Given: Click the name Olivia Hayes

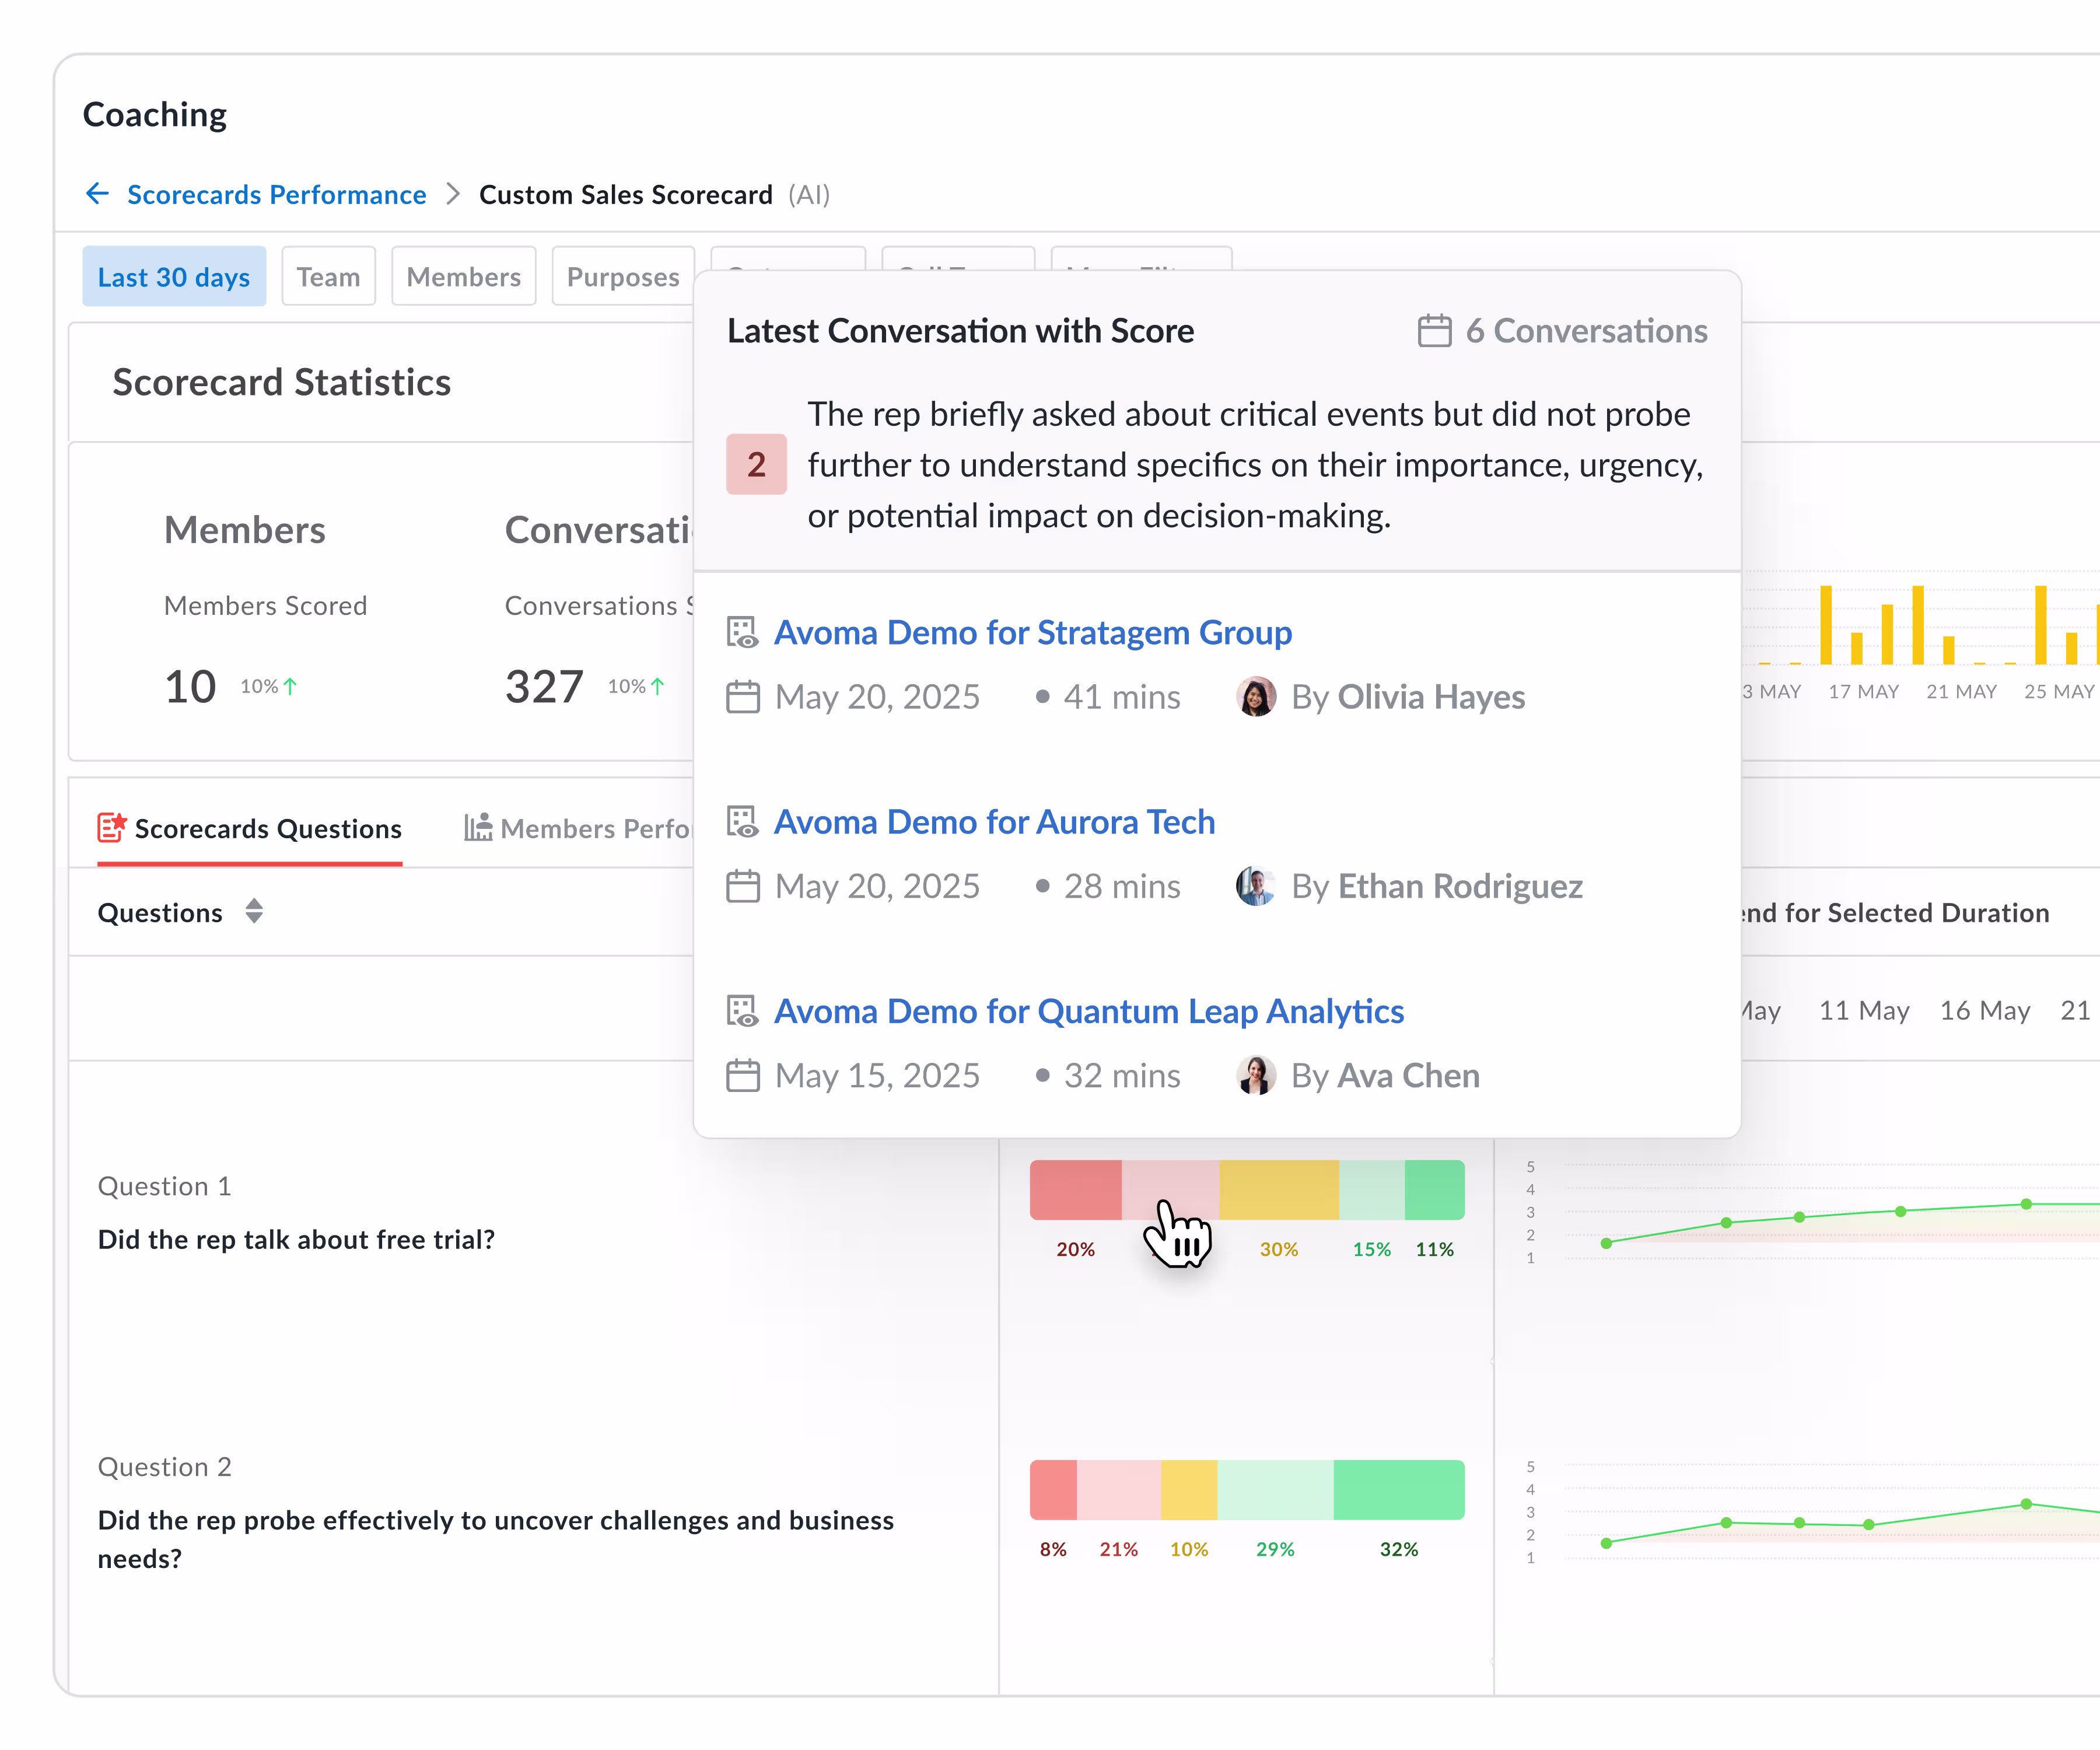Looking at the screenshot, I should click(x=1431, y=697).
